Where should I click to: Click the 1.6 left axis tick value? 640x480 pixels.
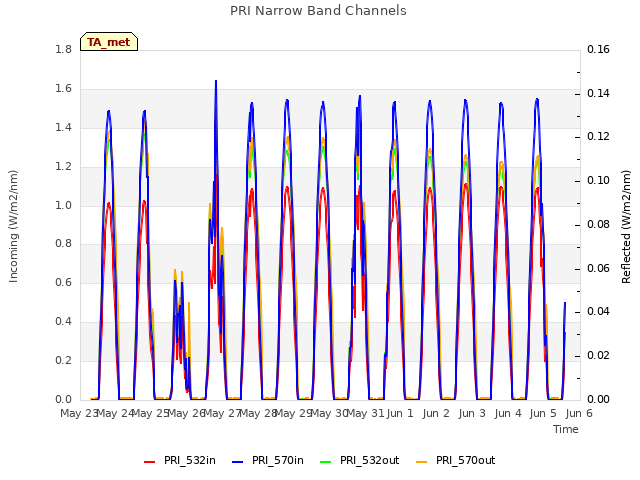click(x=64, y=89)
